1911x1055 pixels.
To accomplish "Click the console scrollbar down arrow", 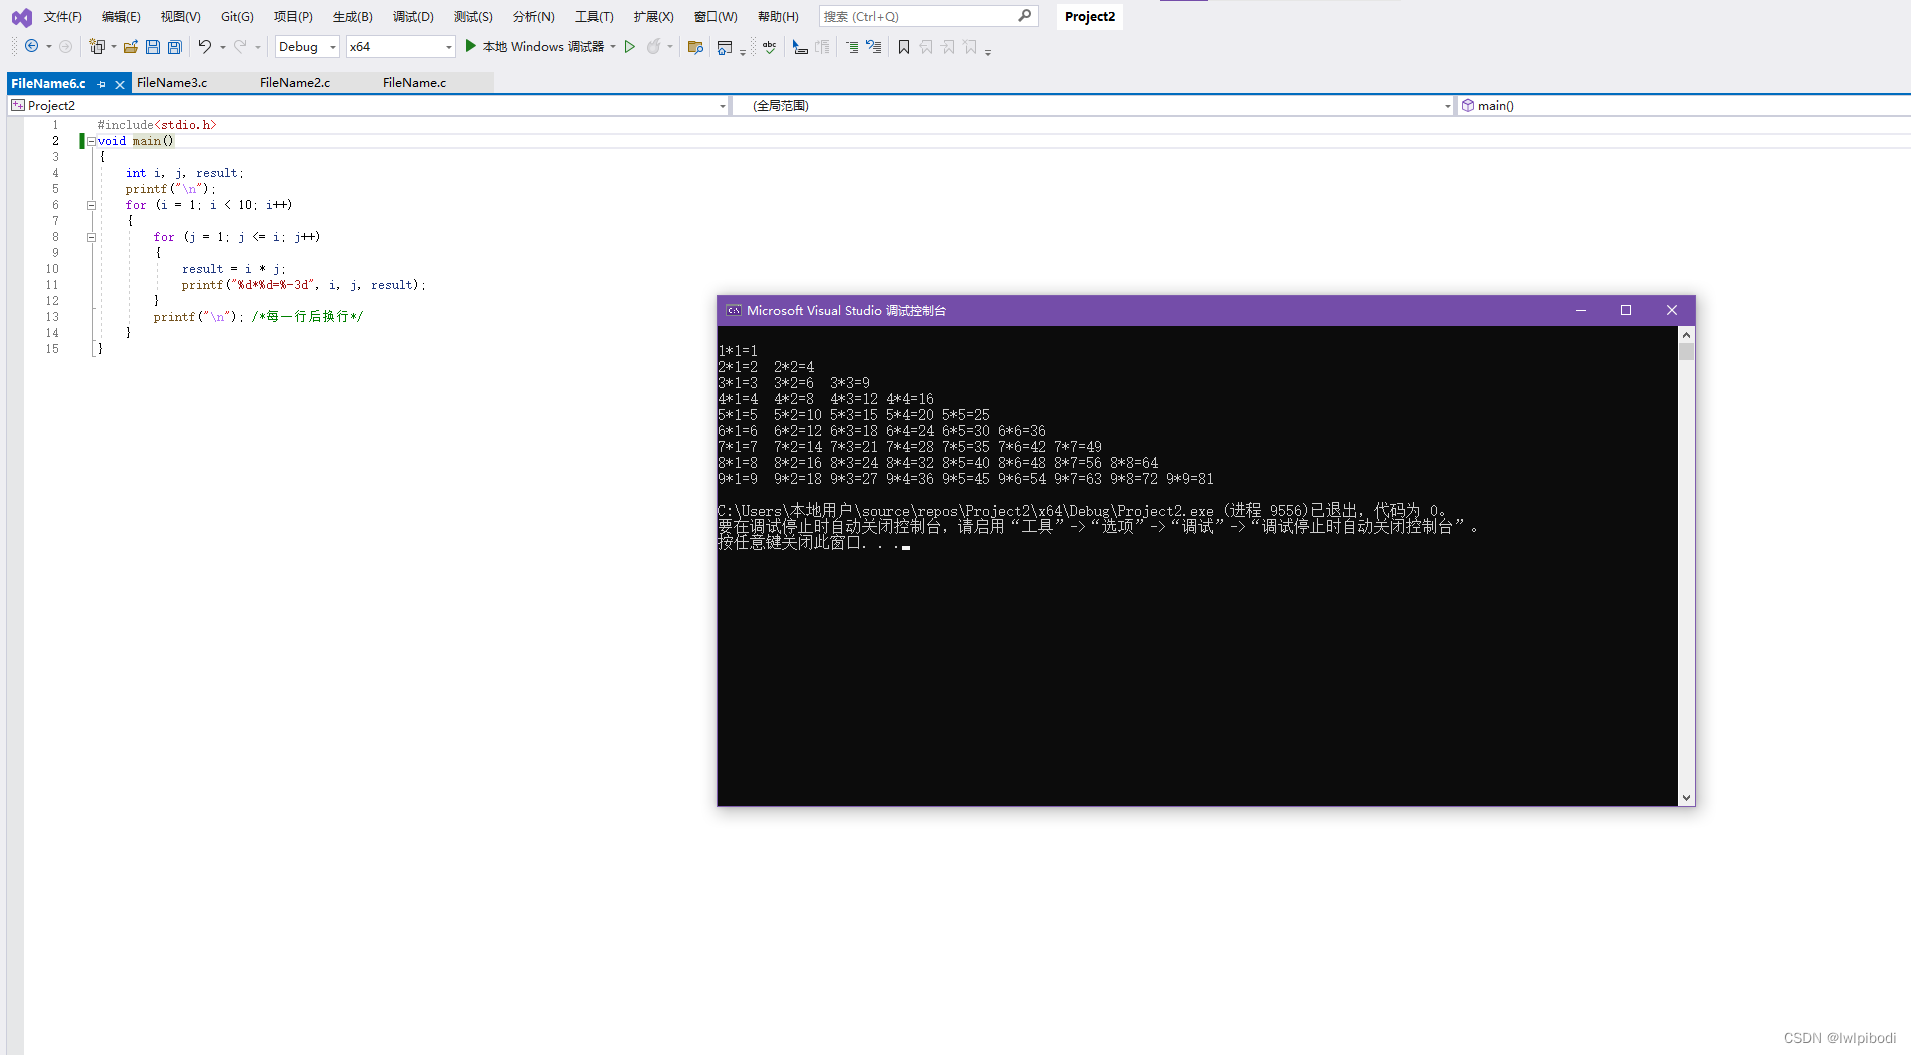I will click(1686, 798).
